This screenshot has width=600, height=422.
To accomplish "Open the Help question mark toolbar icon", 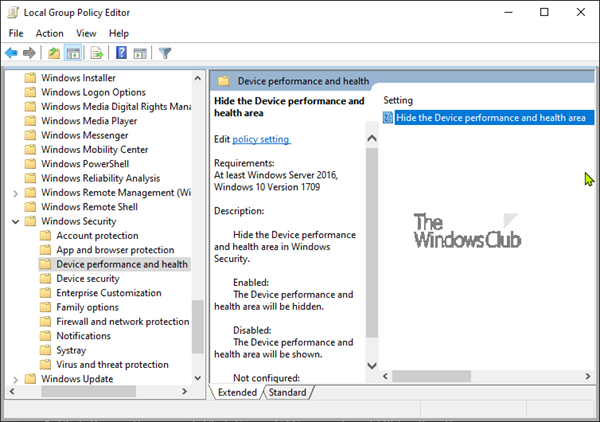I will click(121, 53).
